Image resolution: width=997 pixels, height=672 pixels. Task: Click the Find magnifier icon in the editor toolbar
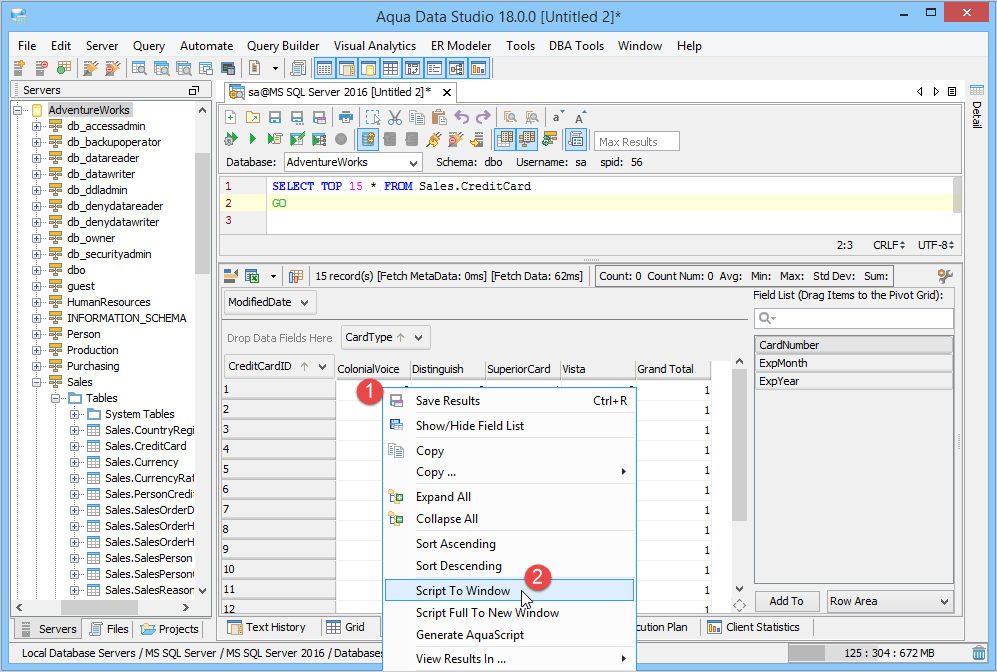510,118
